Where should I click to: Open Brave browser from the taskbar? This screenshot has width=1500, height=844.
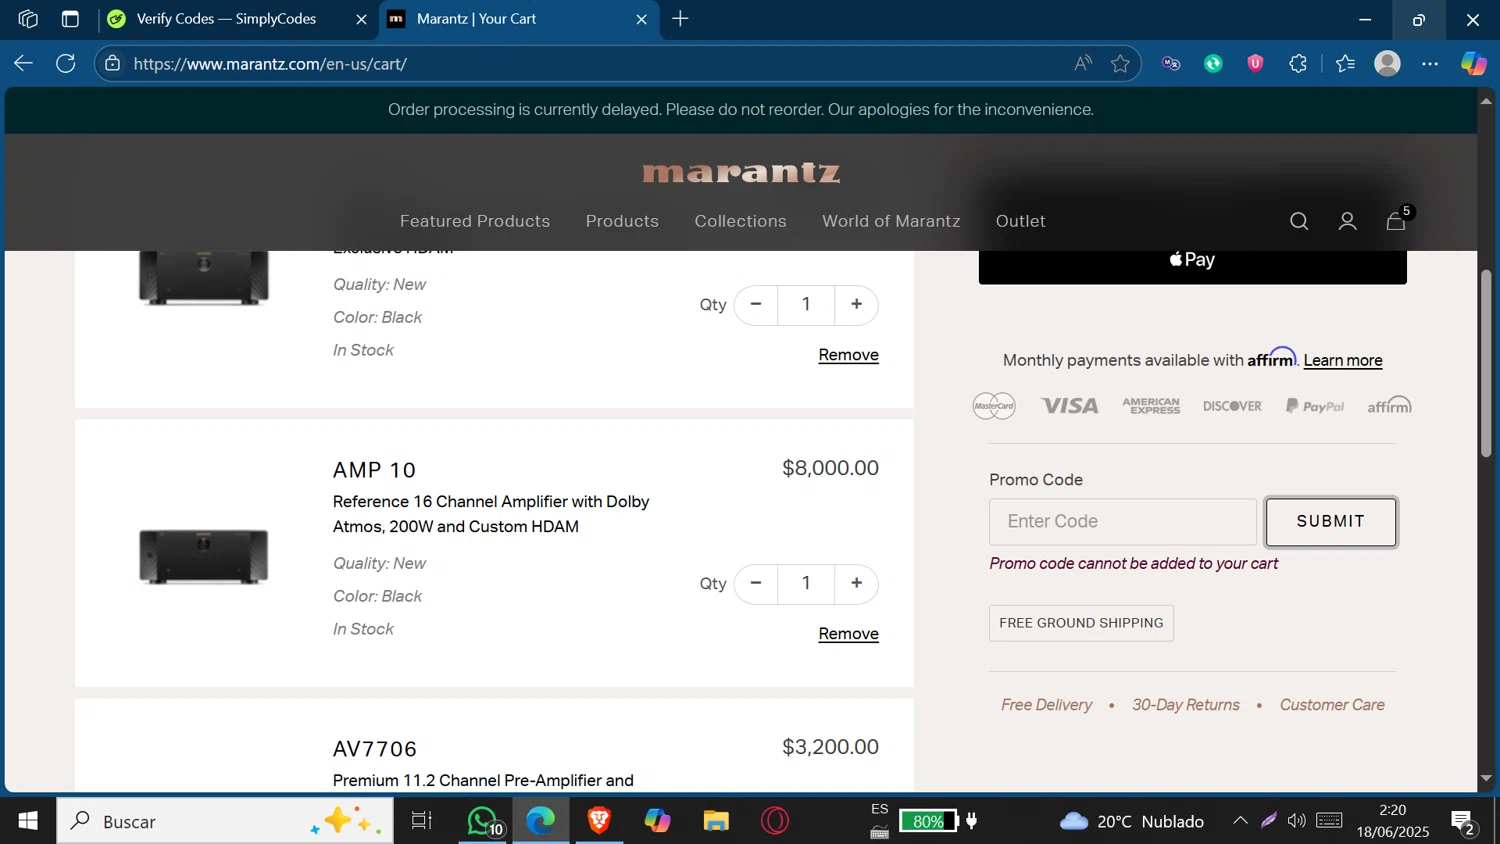pos(599,821)
